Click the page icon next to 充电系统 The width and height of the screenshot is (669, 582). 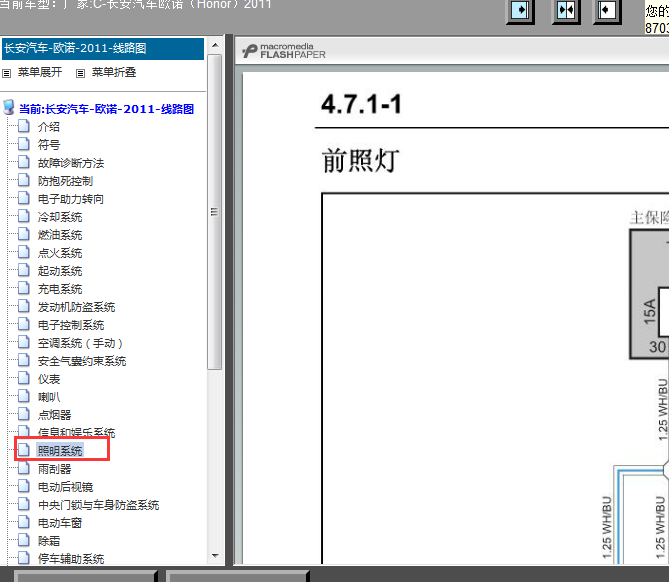(x=24, y=288)
